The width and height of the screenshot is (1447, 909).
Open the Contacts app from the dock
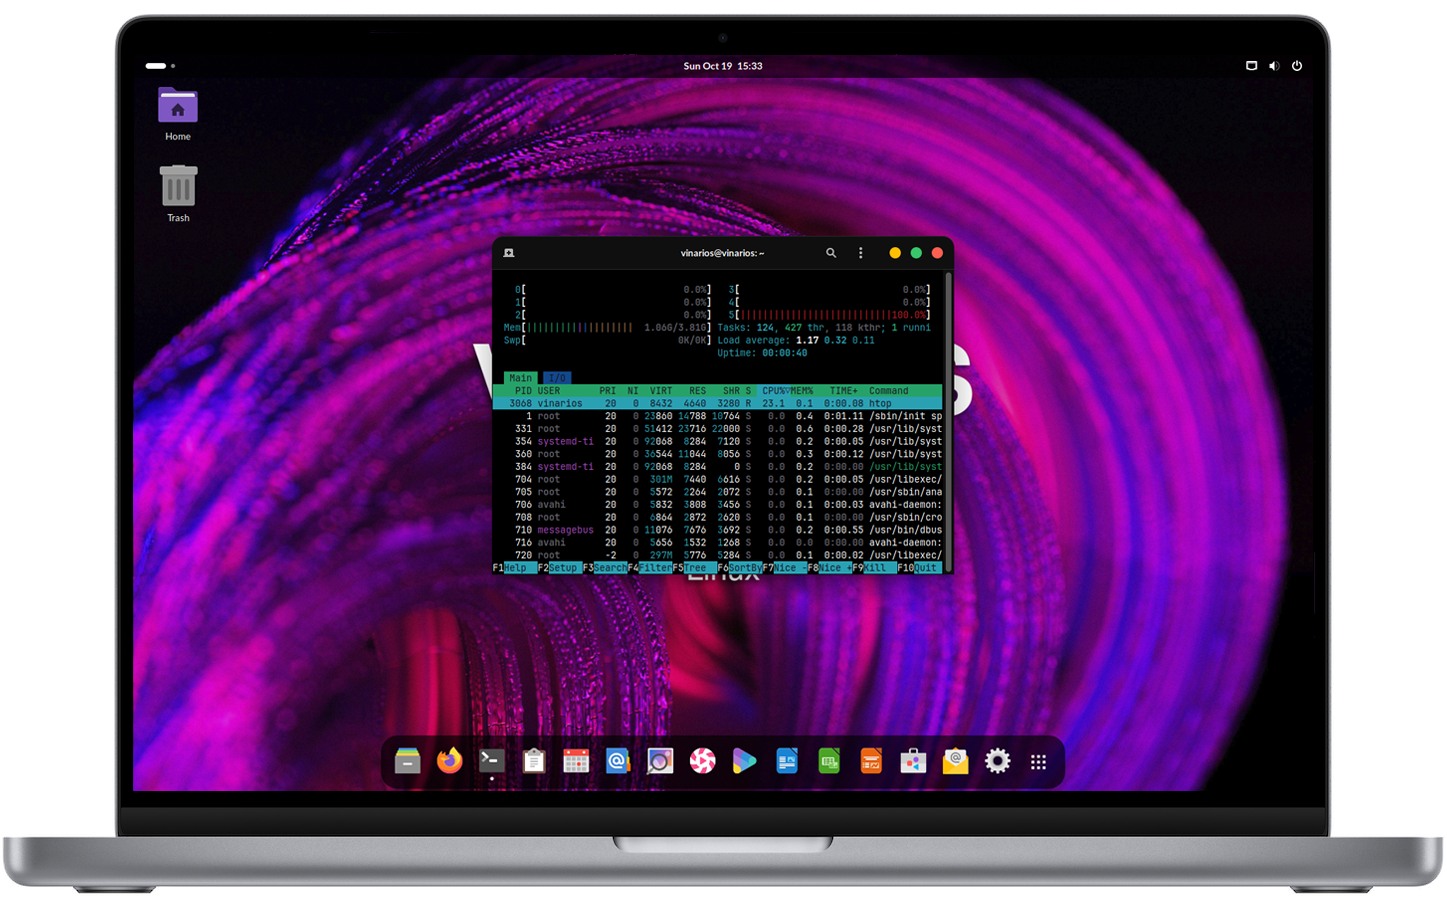(617, 761)
